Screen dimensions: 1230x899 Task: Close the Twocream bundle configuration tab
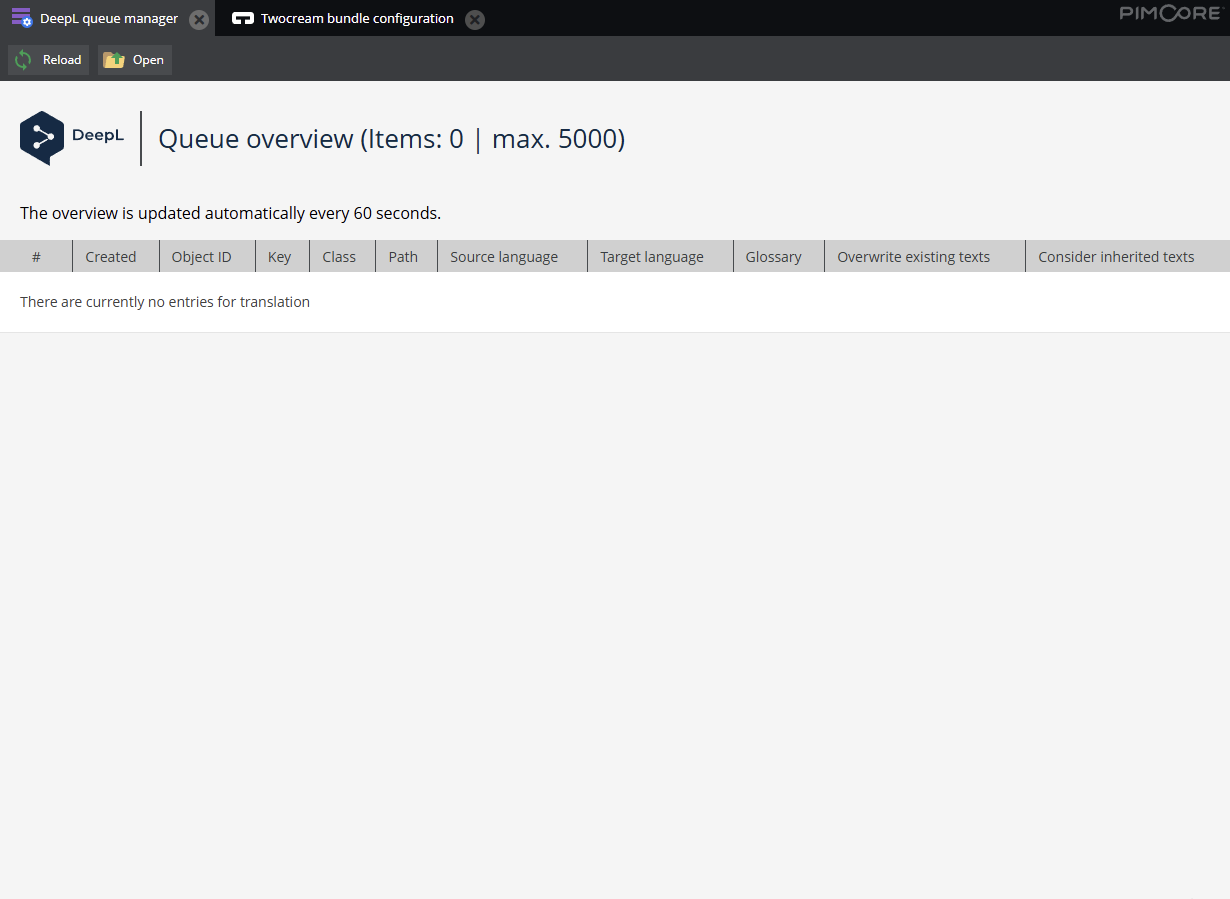[475, 20]
